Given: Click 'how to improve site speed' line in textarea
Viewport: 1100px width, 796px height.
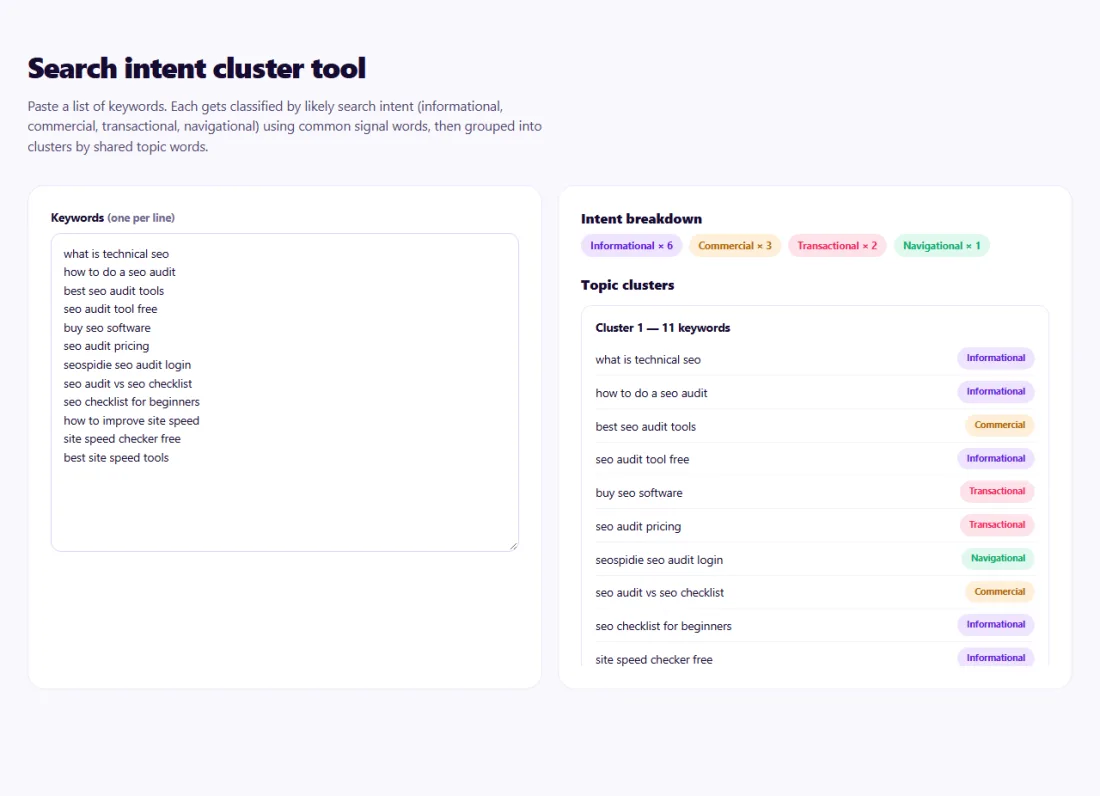Looking at the screenshot, I should click(x=131, y=420).
